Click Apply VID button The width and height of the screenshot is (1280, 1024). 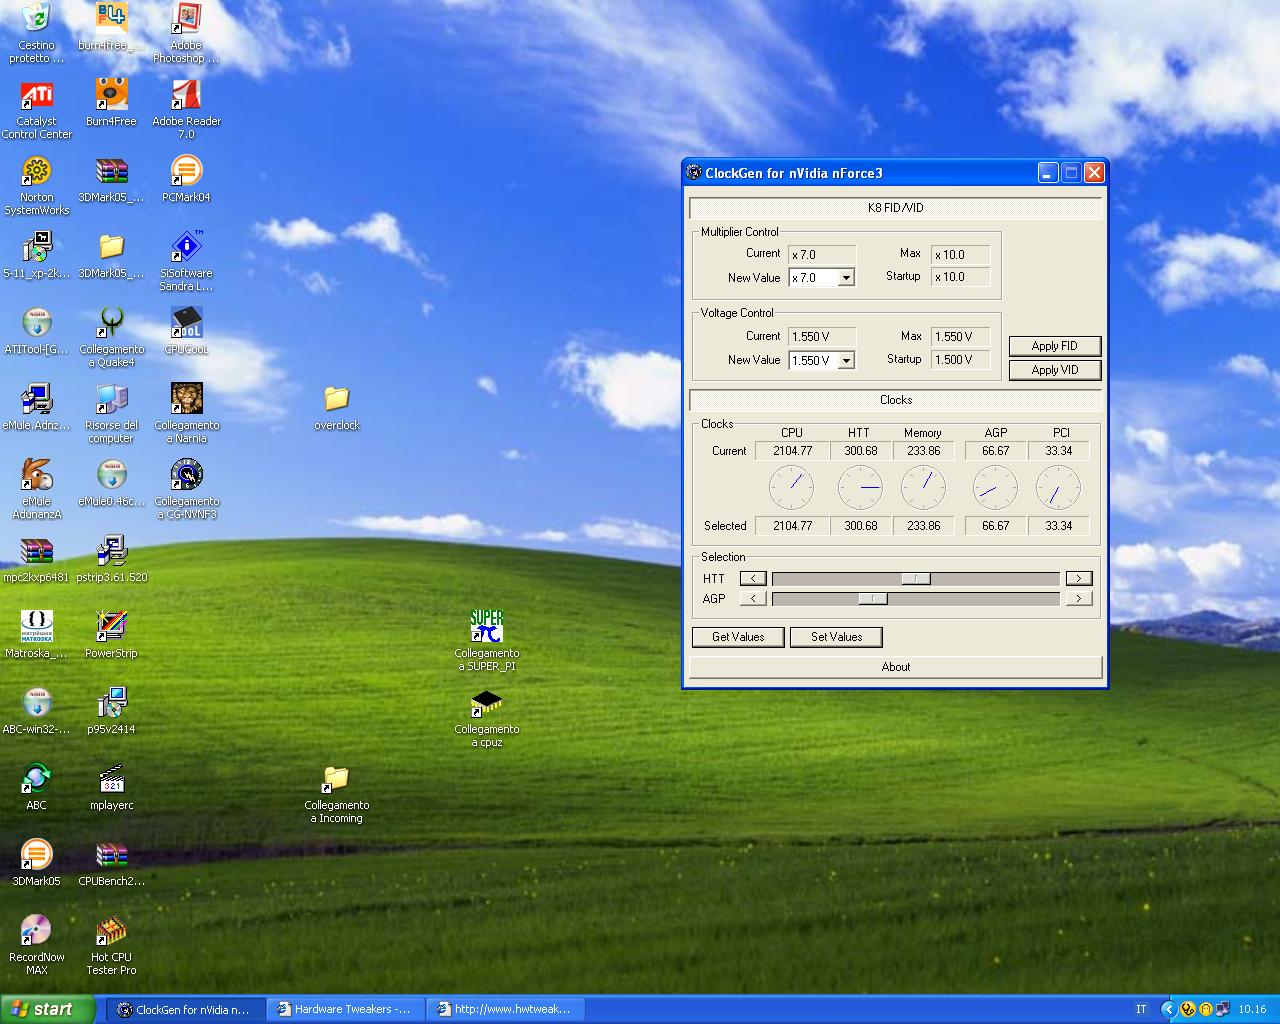pyautogui.click(x=1055, y=370)
